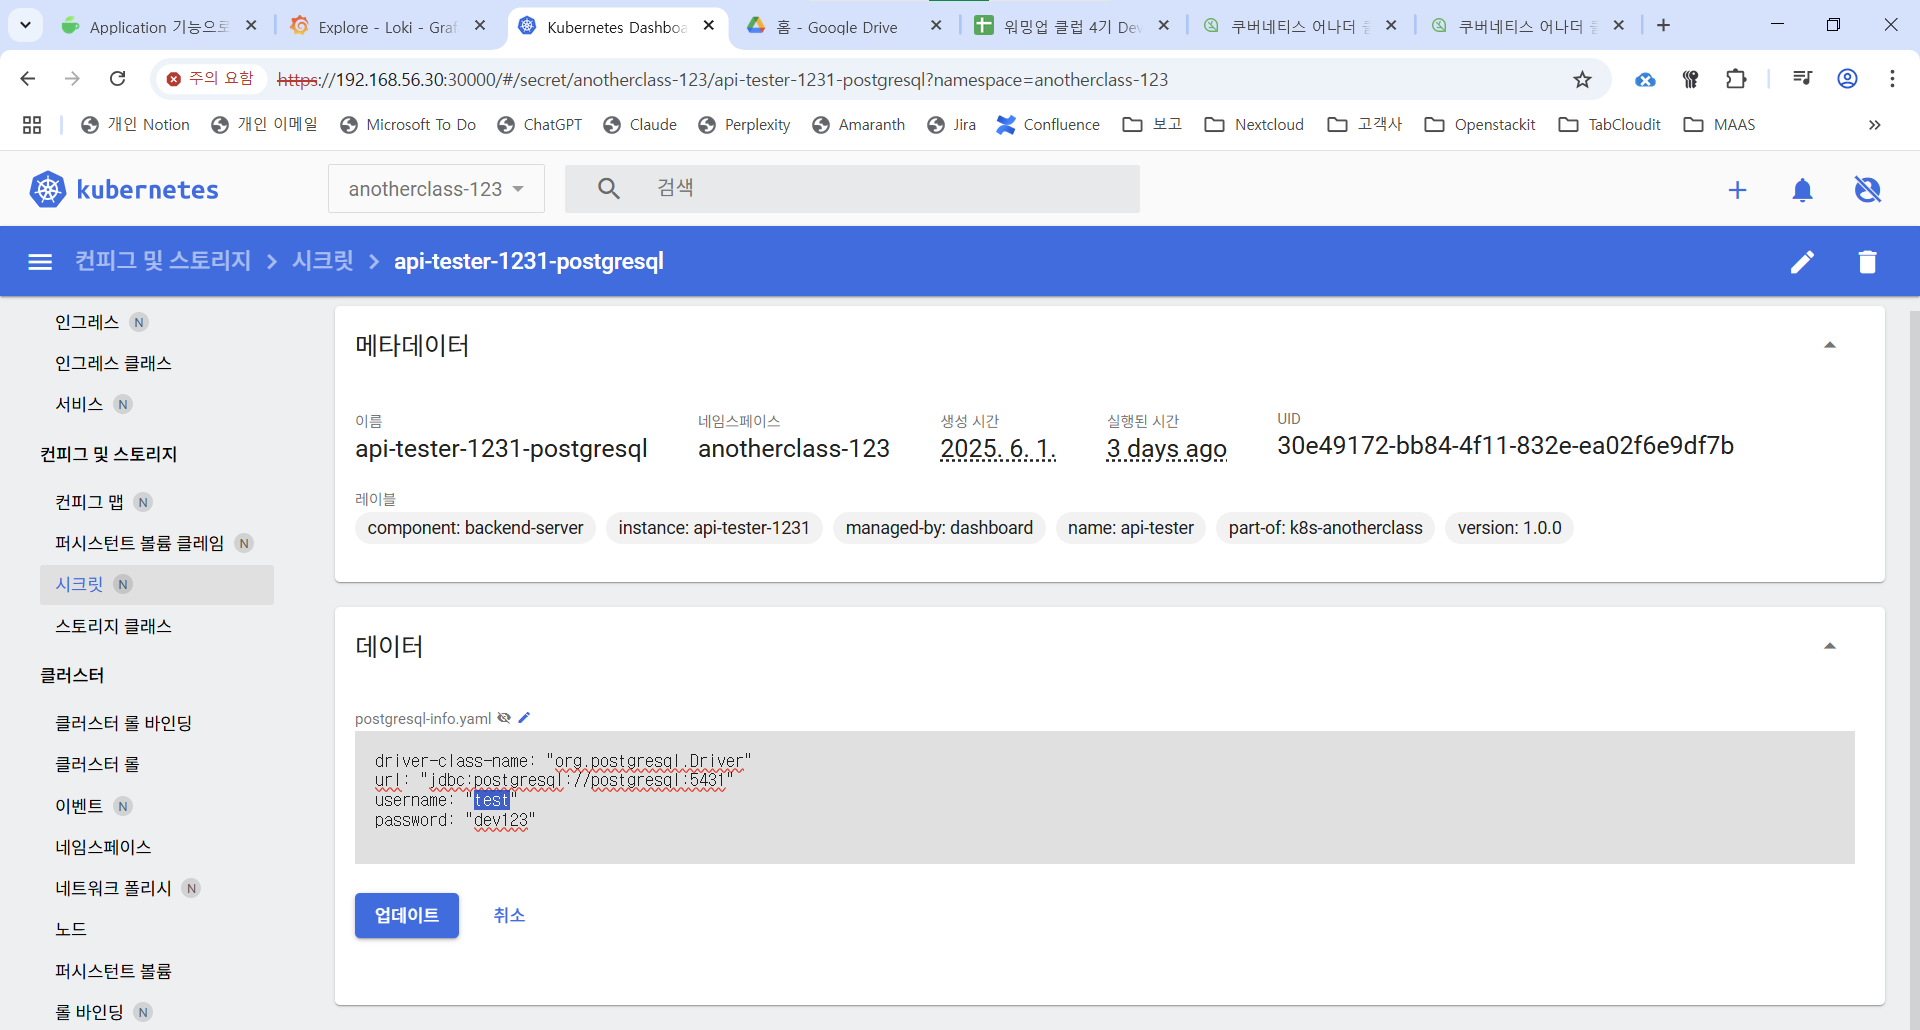
Task: Open 네임스페이스 in the sidebar
Action: 103,847
